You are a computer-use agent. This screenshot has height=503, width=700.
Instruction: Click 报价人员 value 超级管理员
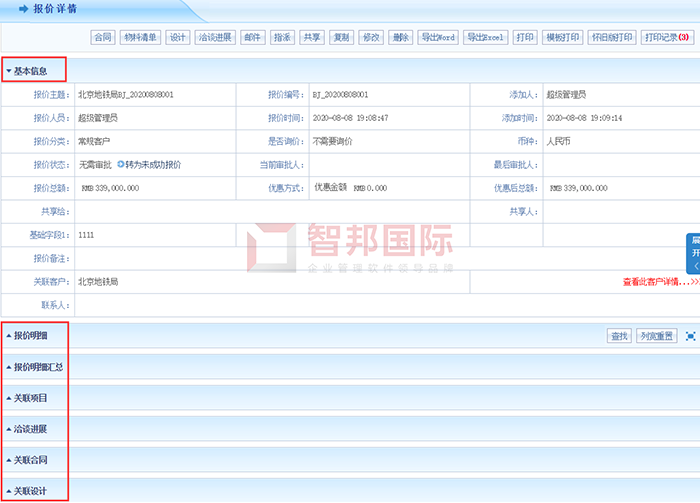[x=98, y=118]
